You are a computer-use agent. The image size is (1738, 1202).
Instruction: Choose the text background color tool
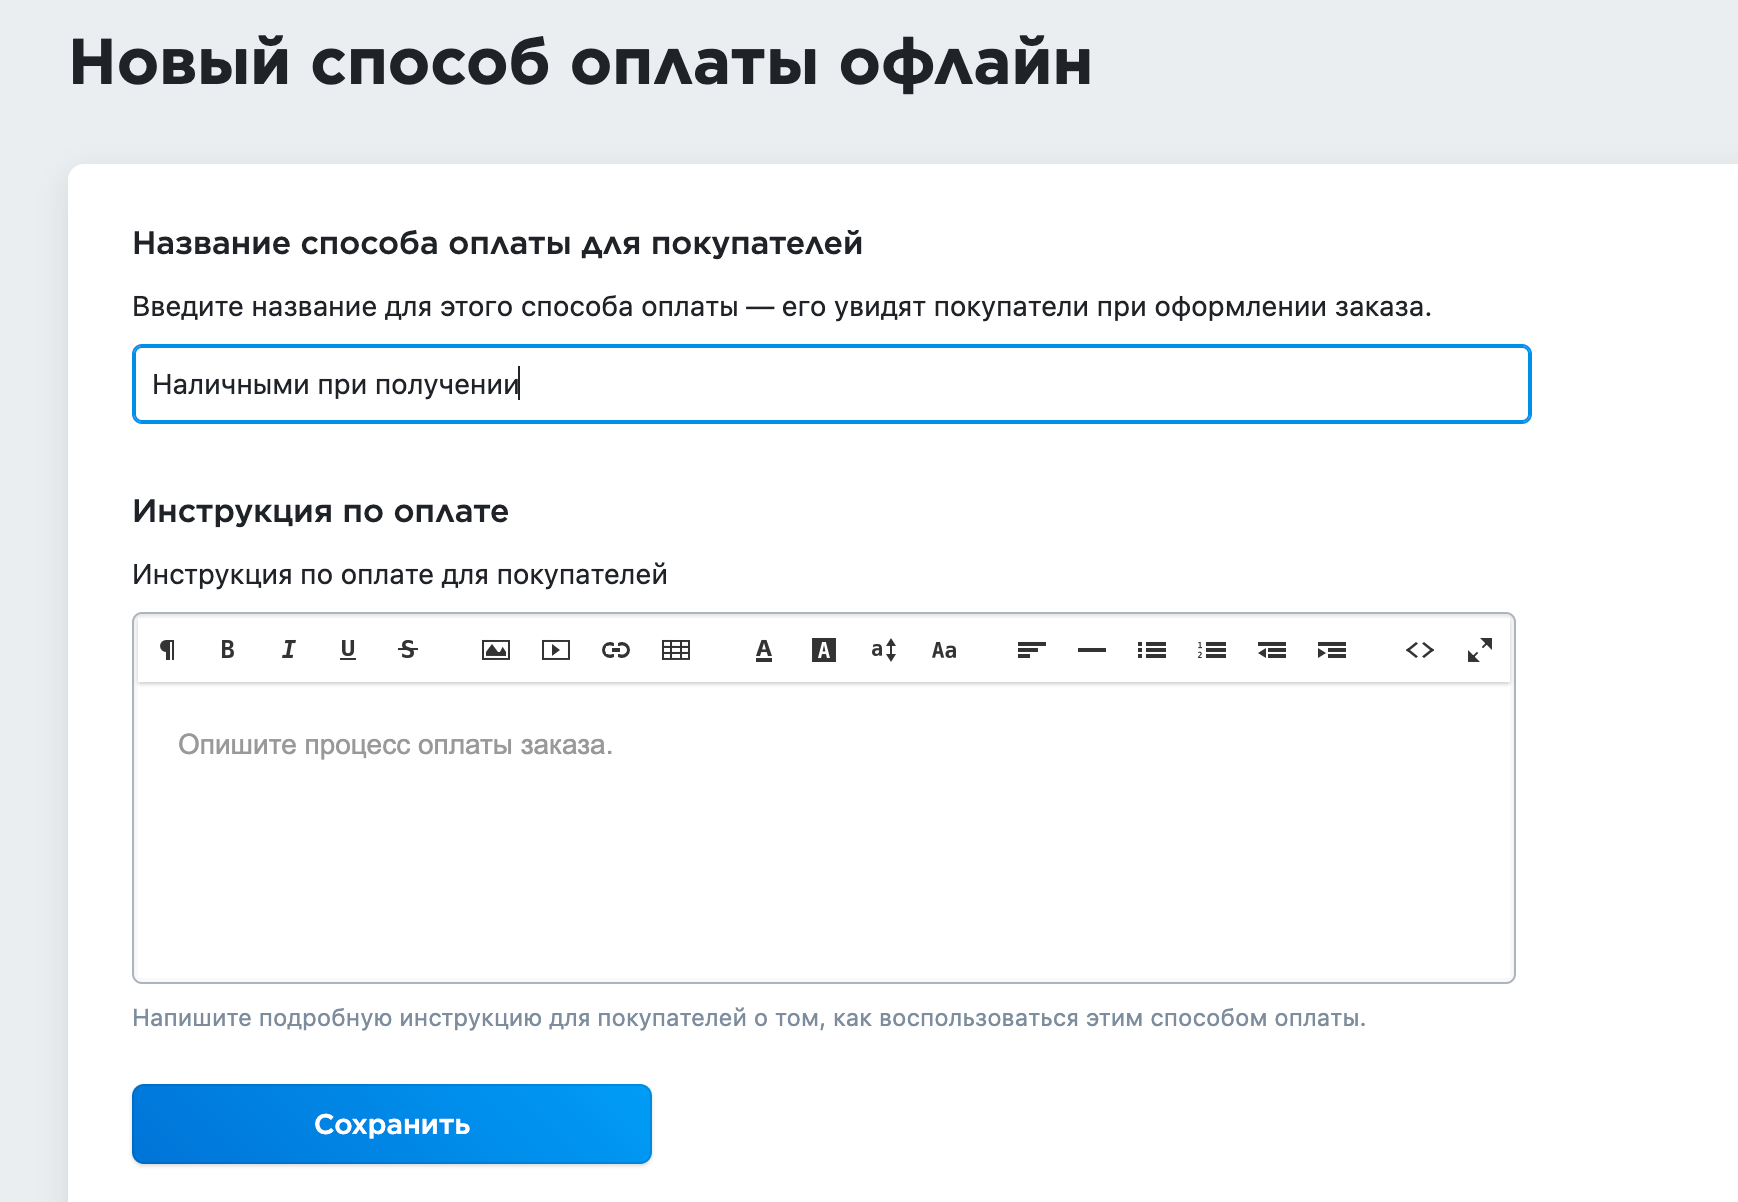tap(824, 650)
